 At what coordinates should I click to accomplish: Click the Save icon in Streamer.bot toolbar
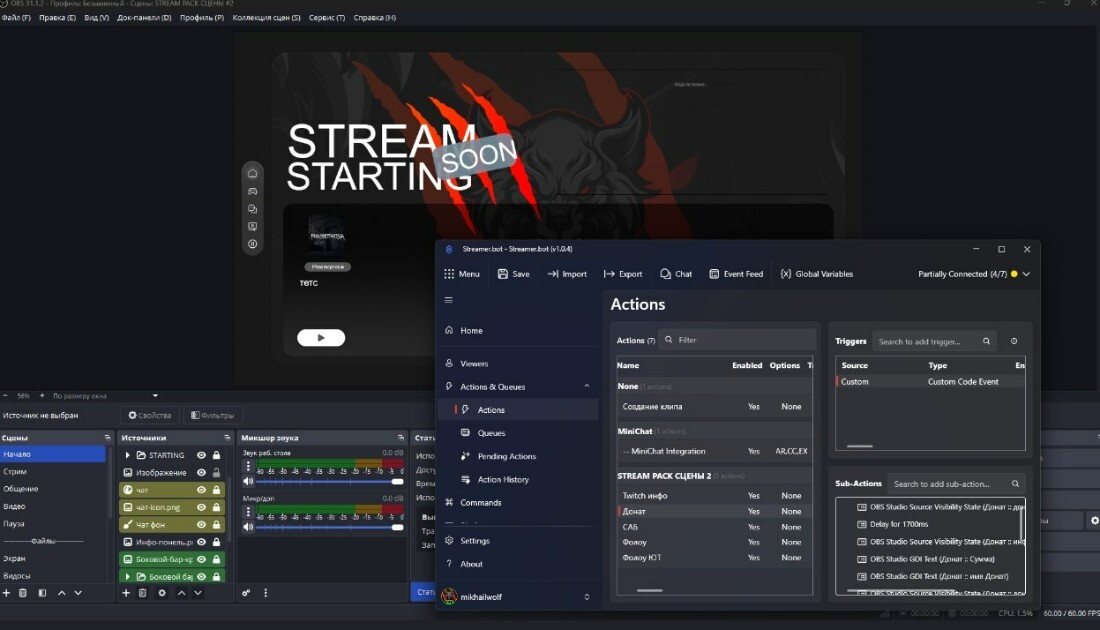pos(503,274)
